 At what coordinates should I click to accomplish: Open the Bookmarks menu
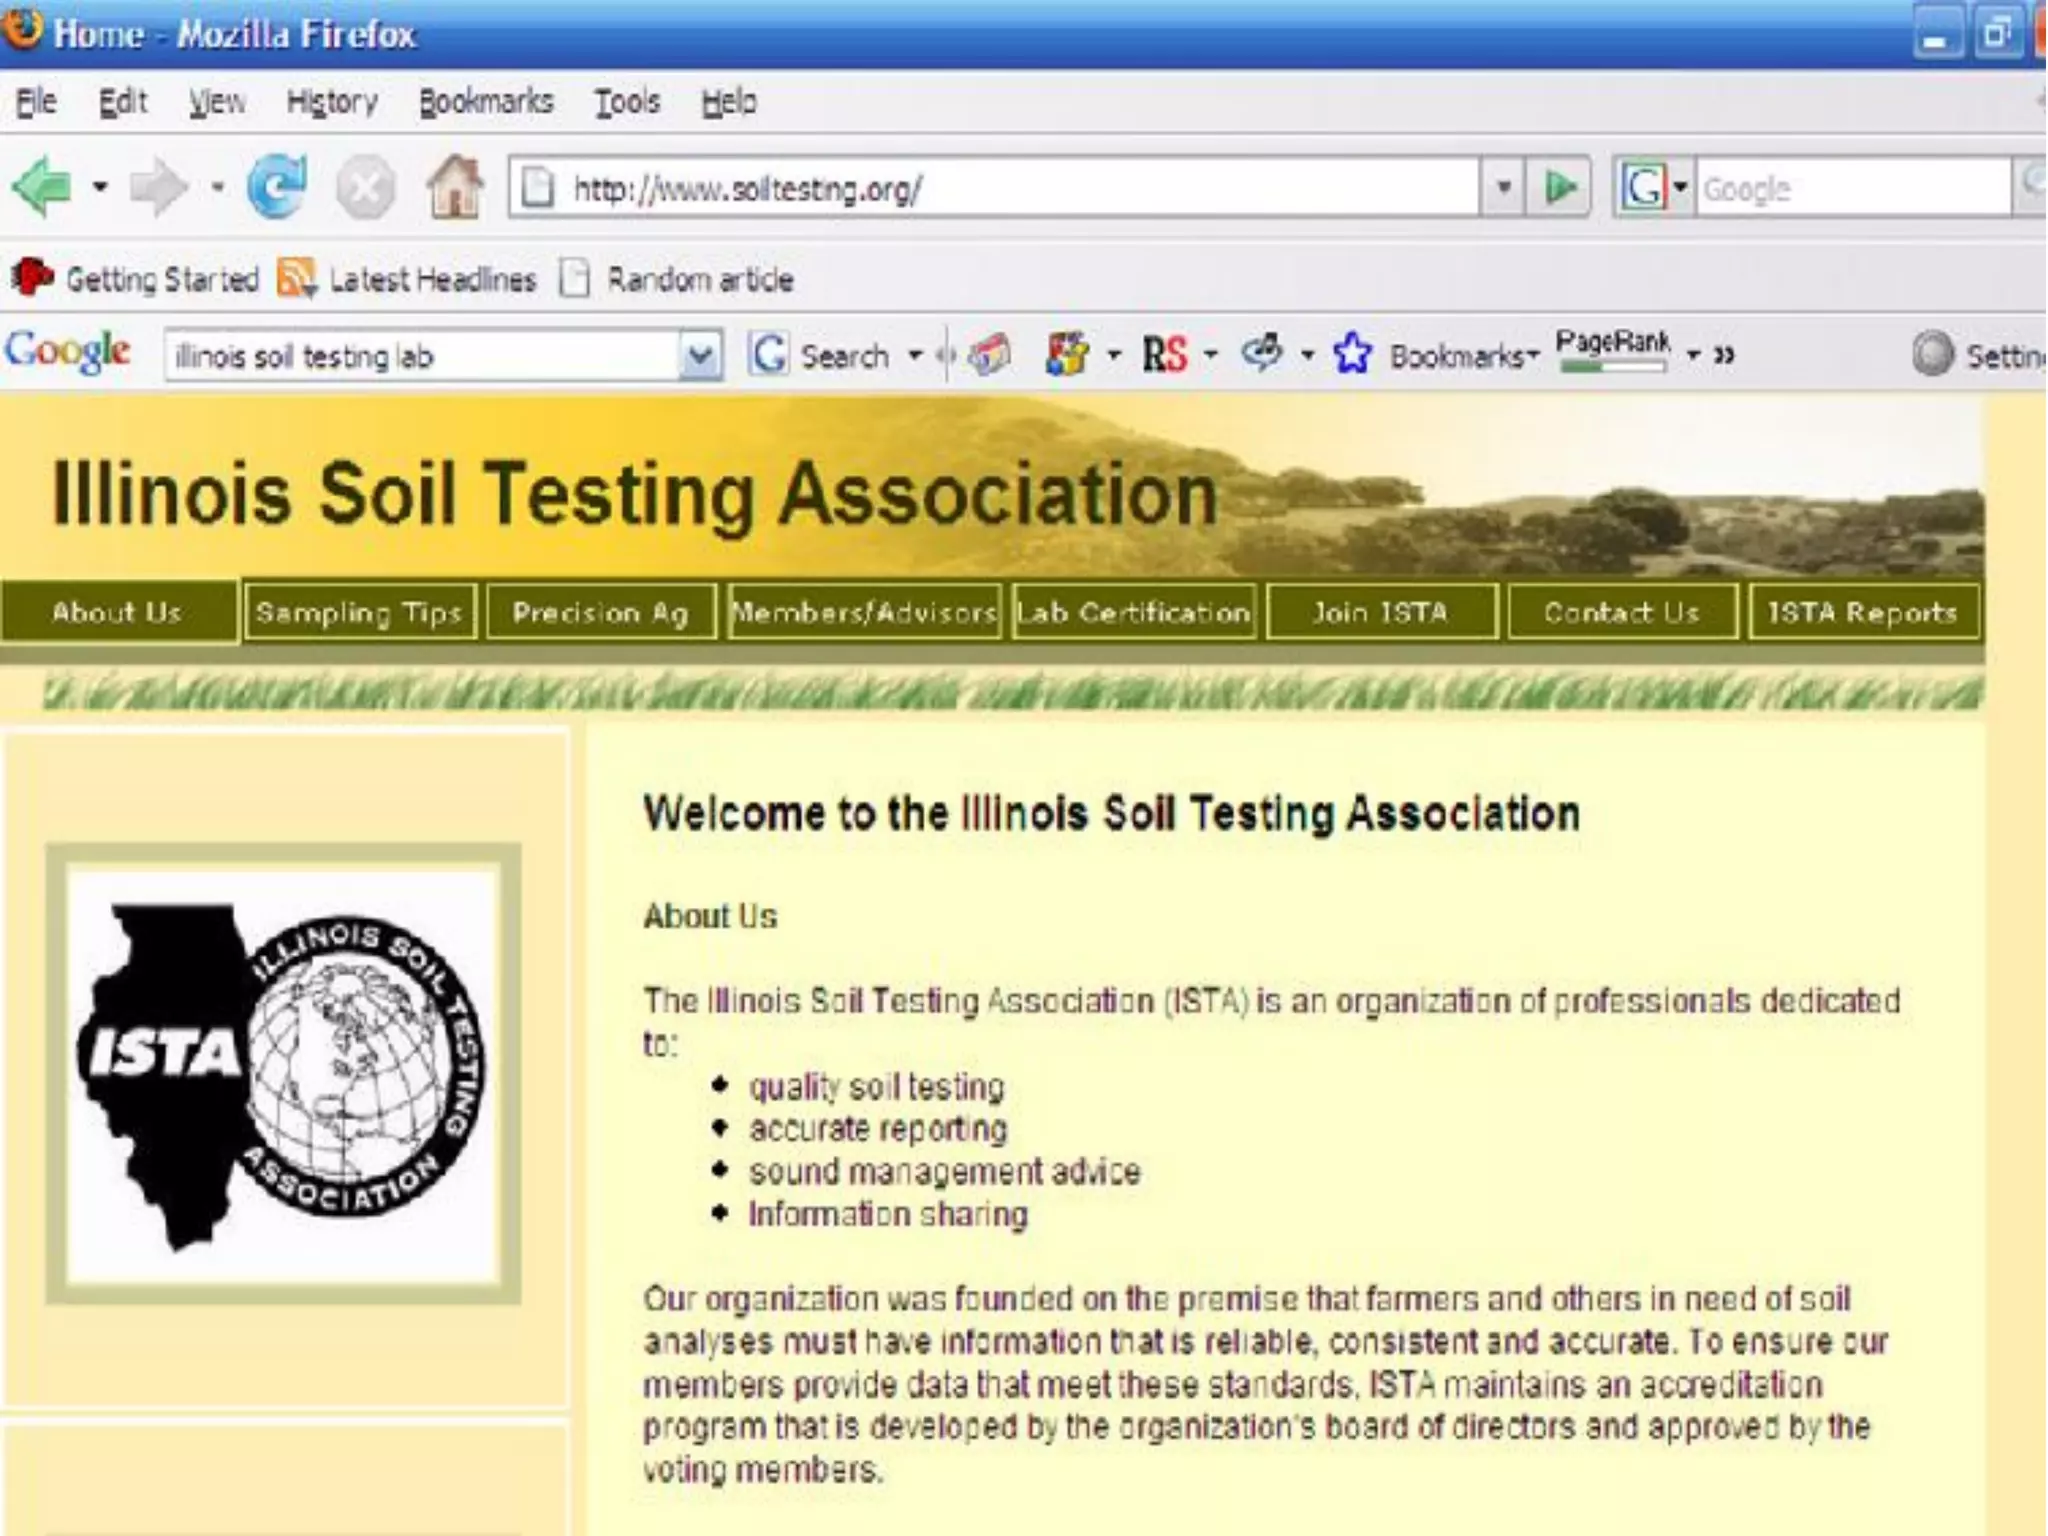486,102
